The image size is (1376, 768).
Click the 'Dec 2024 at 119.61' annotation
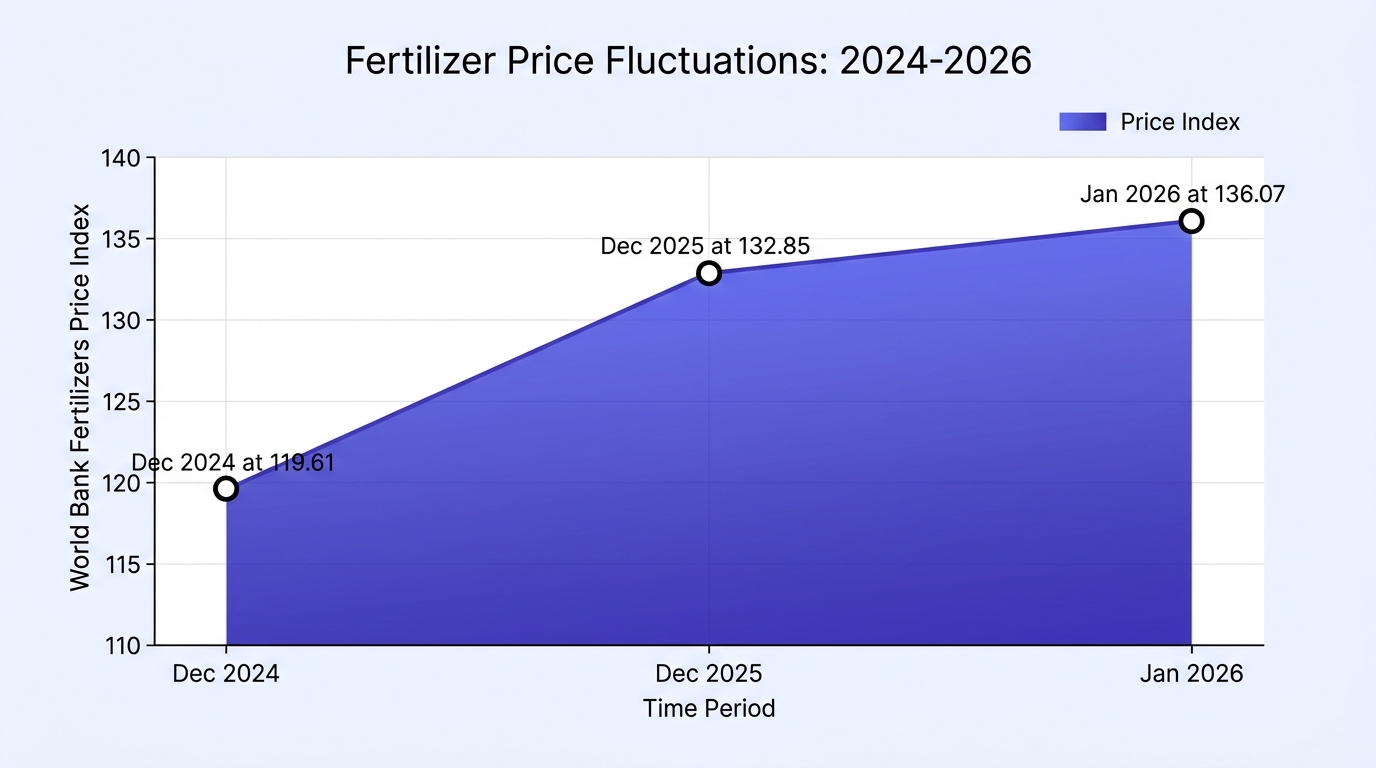pyautogui.click(x=233, y=463)
